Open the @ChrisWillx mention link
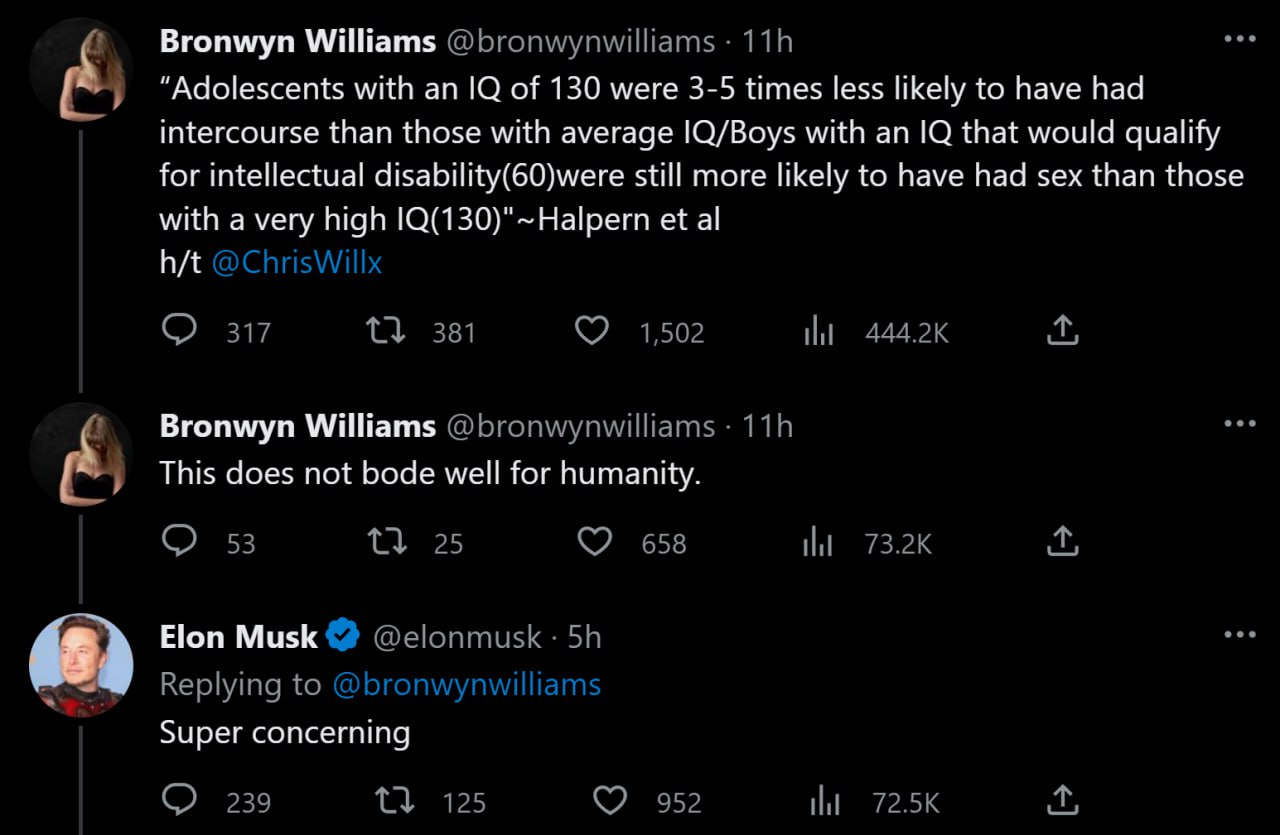 [297, 262]
